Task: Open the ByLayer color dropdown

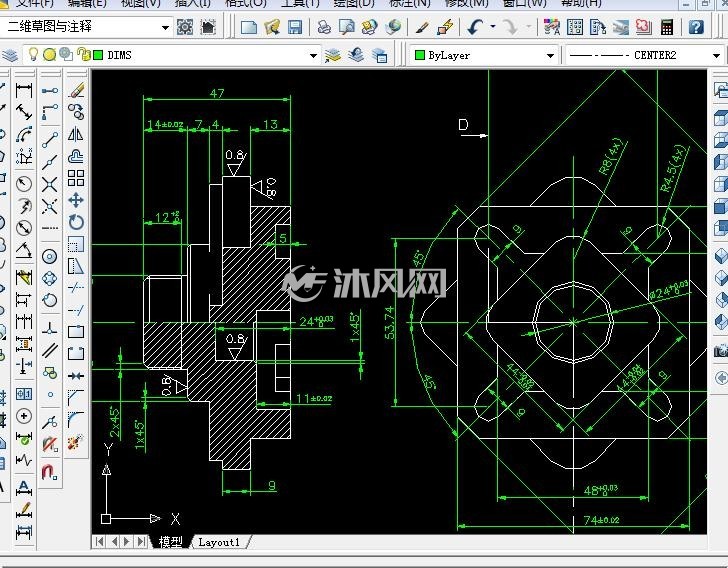Action: [x=483, y=56]
